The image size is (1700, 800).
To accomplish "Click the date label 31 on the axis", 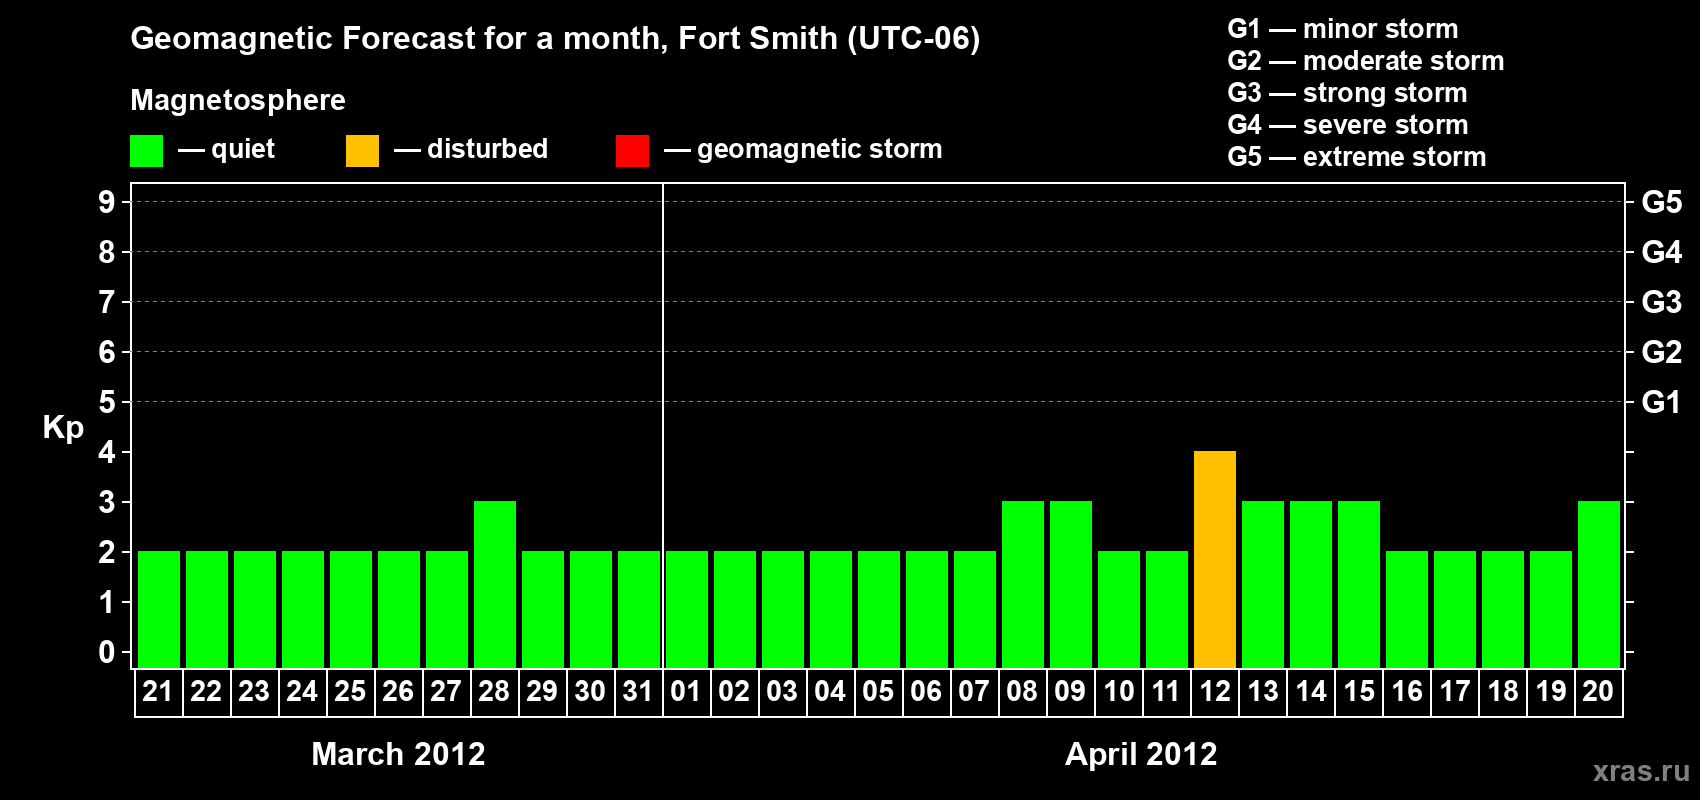I will pyautogui.click(x=638, y=691).
